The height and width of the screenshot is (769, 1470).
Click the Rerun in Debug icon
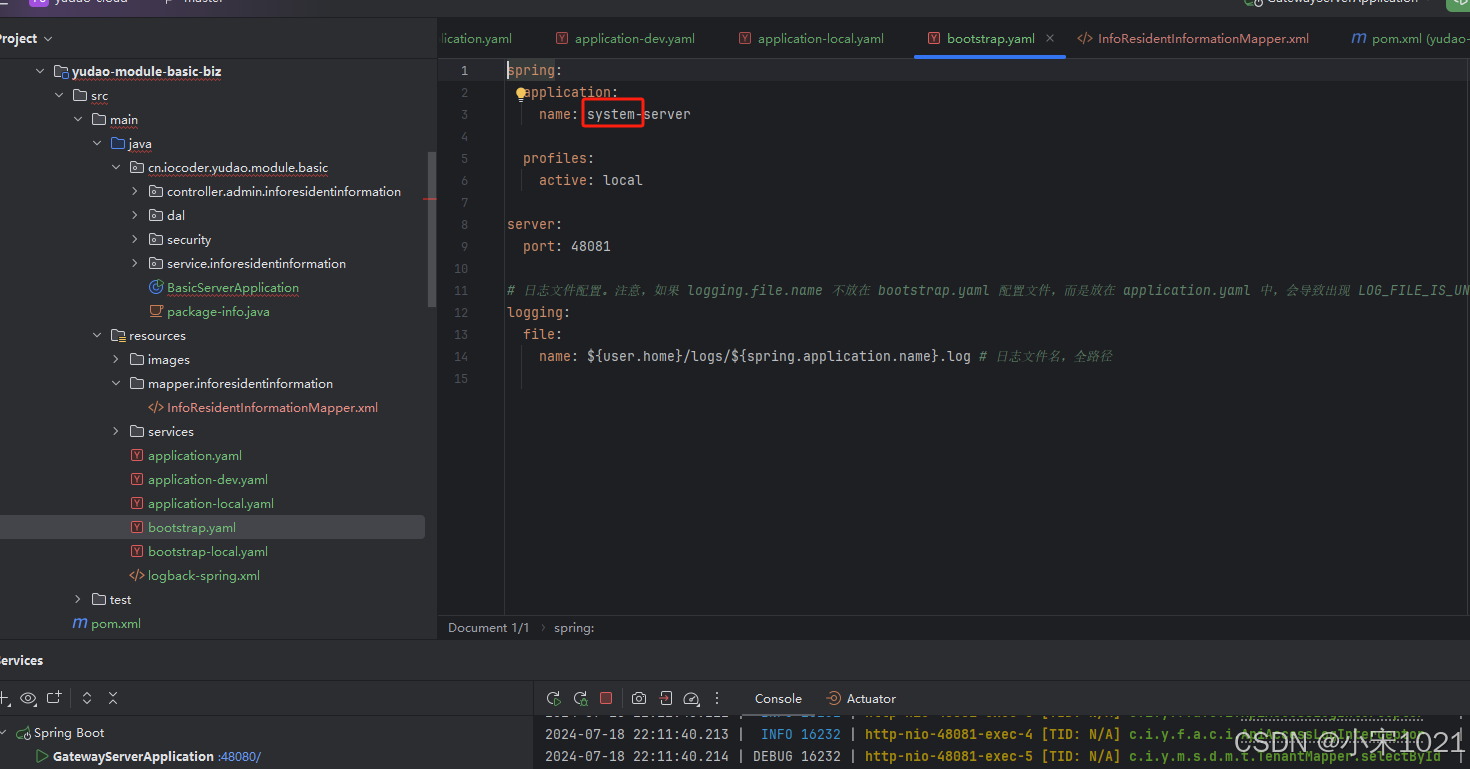point(580,698)
